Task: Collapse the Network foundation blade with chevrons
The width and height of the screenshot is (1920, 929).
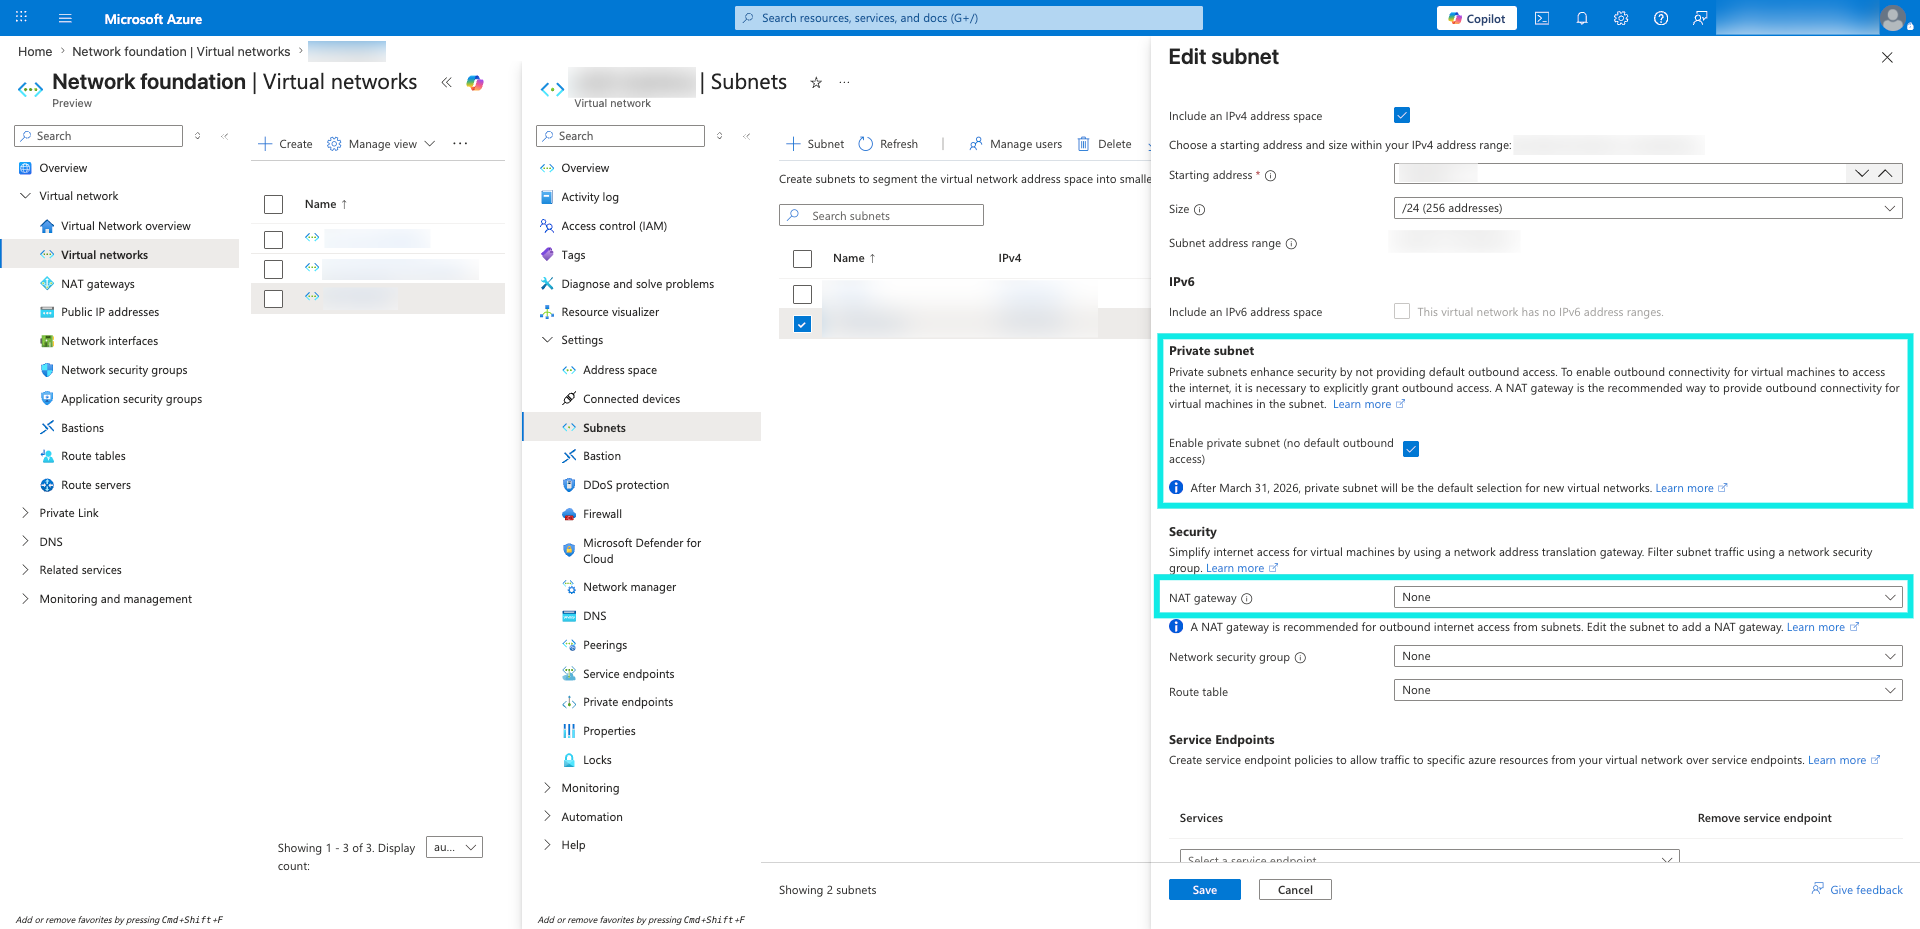Action: tap(446, 82)
